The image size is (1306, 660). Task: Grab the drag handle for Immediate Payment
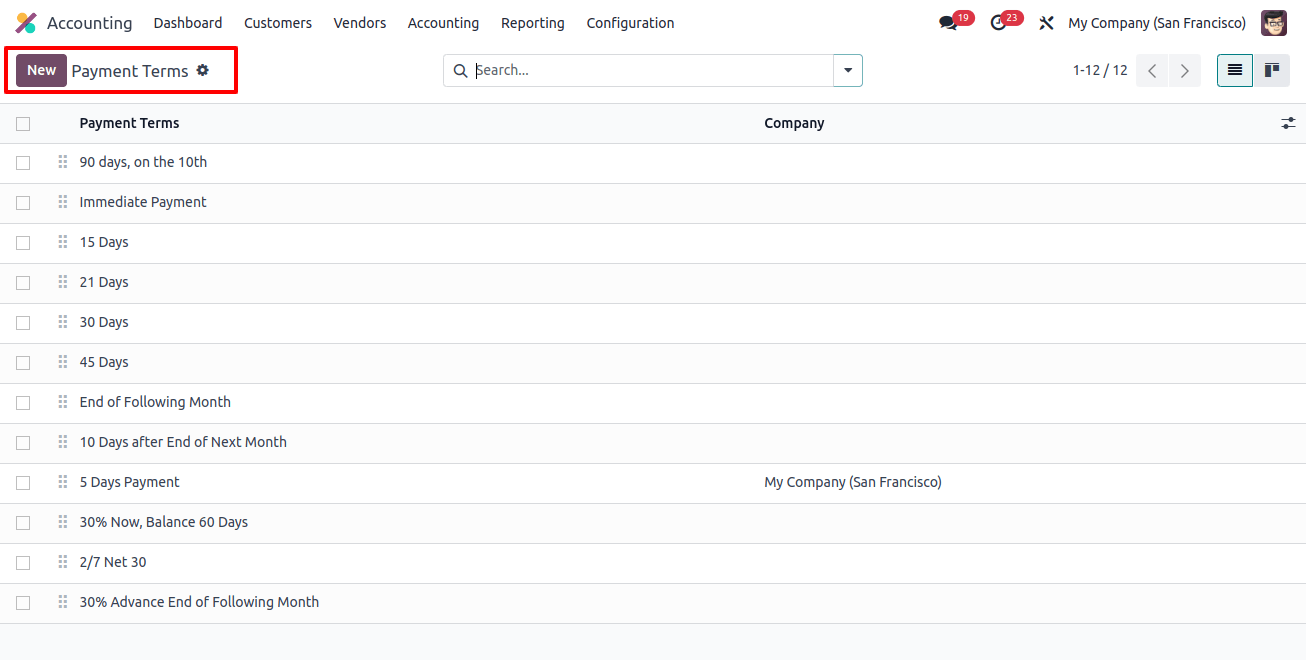click(63, 202)
